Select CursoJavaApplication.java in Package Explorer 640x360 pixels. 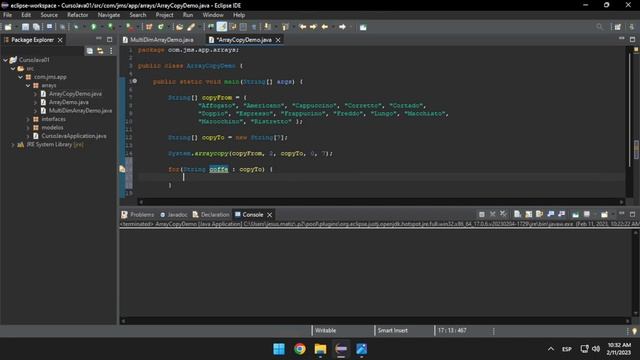[74, 136]
